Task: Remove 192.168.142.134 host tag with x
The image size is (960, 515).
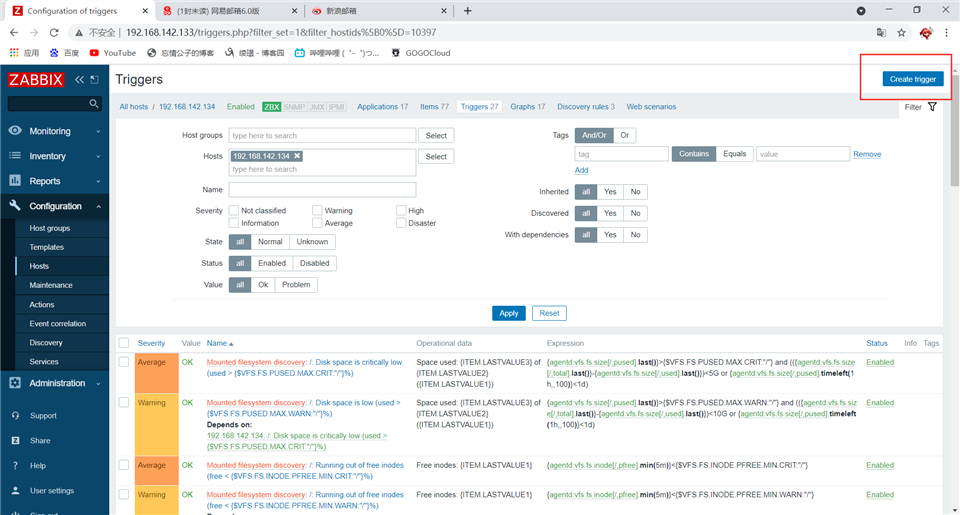Action: [297, 156]
